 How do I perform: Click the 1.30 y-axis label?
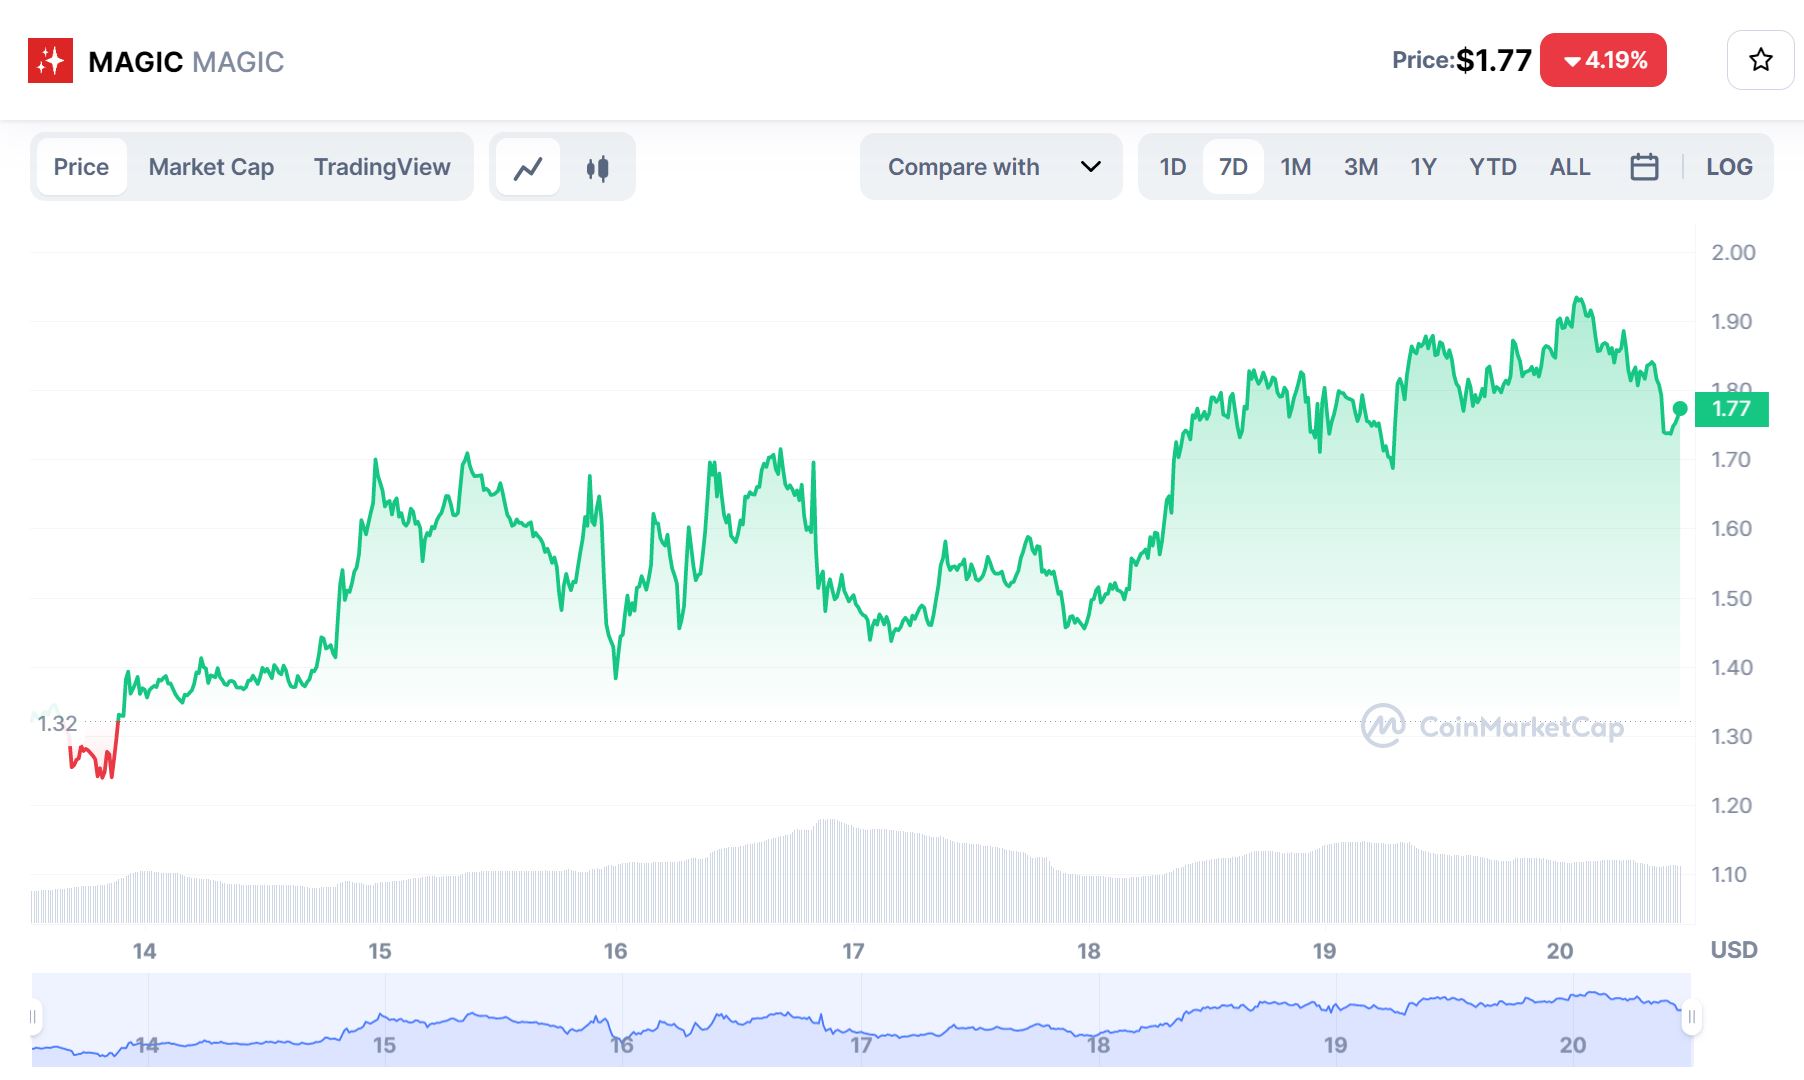1731,737
